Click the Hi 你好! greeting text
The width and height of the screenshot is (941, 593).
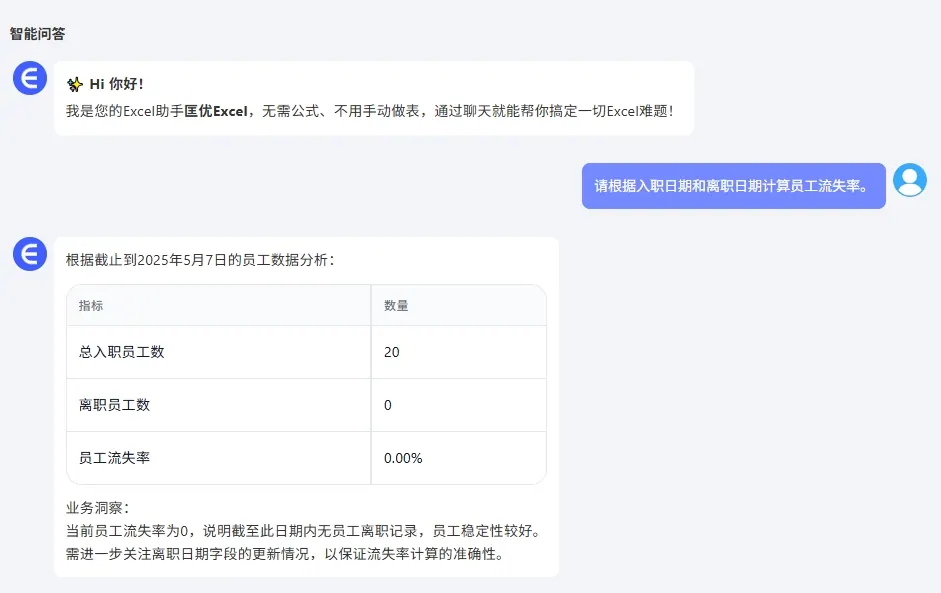pyautogui.click(x=116, y=84)
